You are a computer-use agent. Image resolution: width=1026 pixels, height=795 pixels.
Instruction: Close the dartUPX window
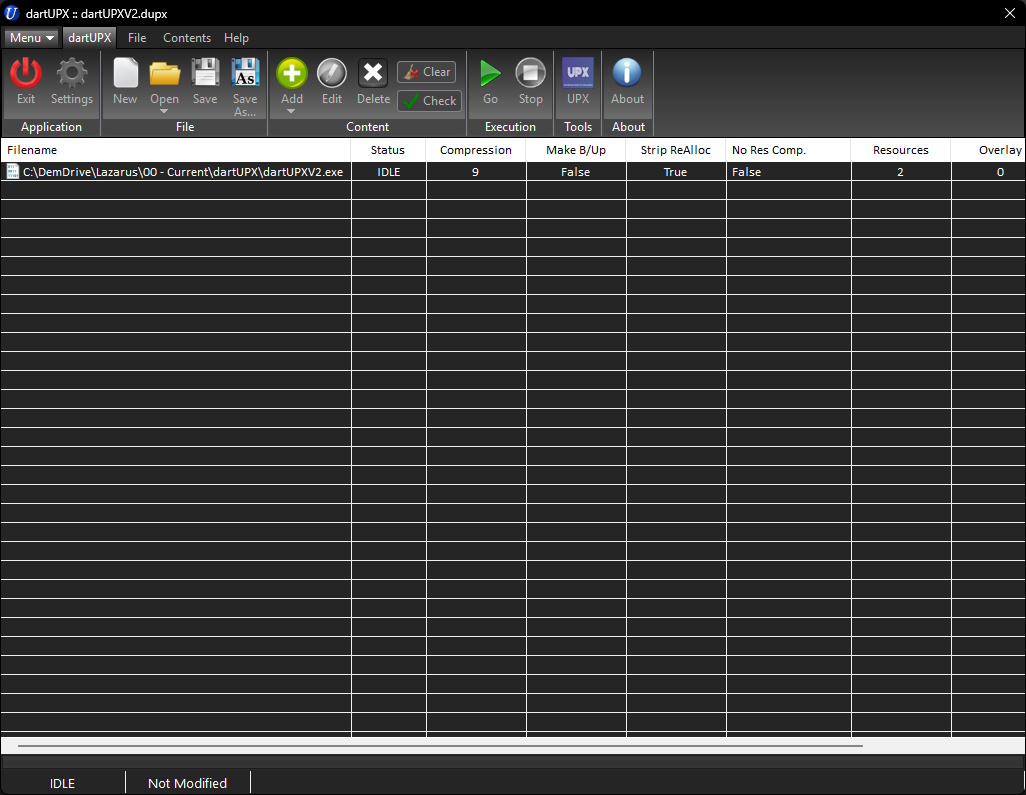coord(1010,13)
